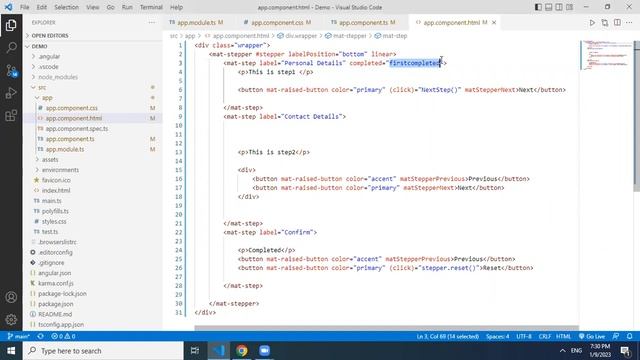Click the feedback icon in status bar
The width and height of the screenshot is (640, 360).
[x=616, y=336]
